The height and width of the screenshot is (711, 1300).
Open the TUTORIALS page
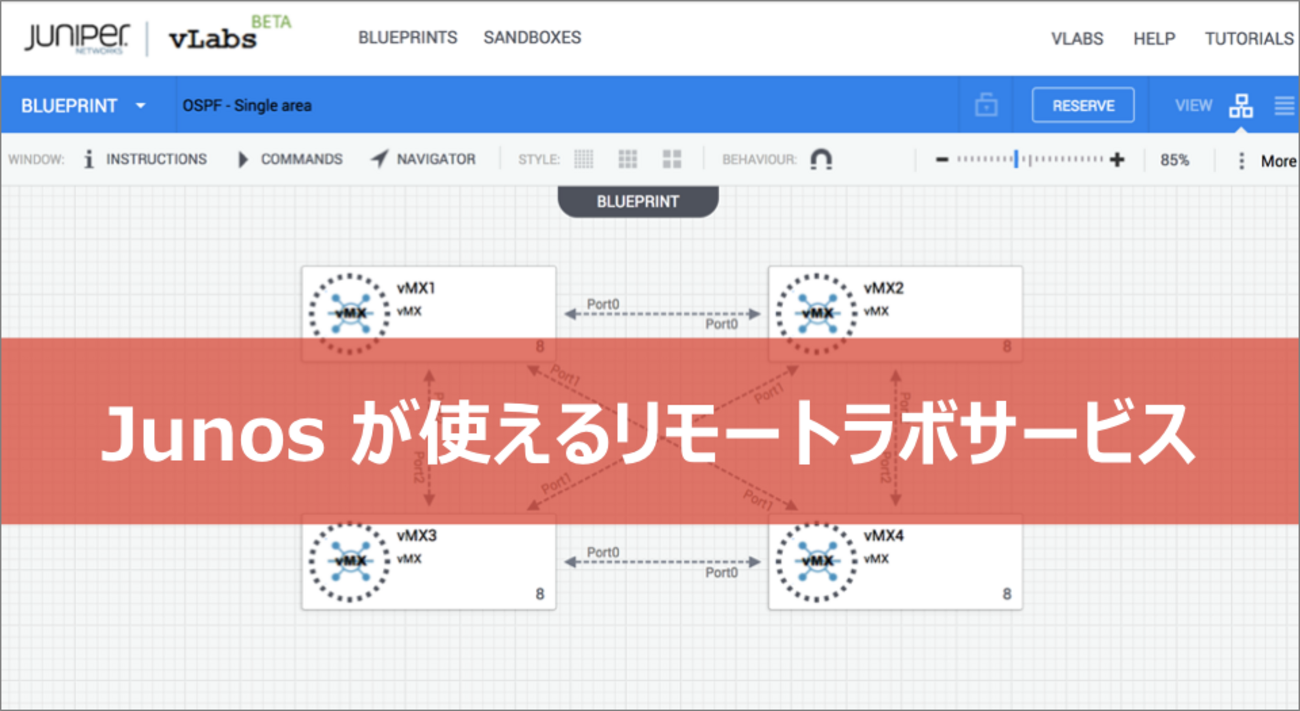click(1249, 39)
